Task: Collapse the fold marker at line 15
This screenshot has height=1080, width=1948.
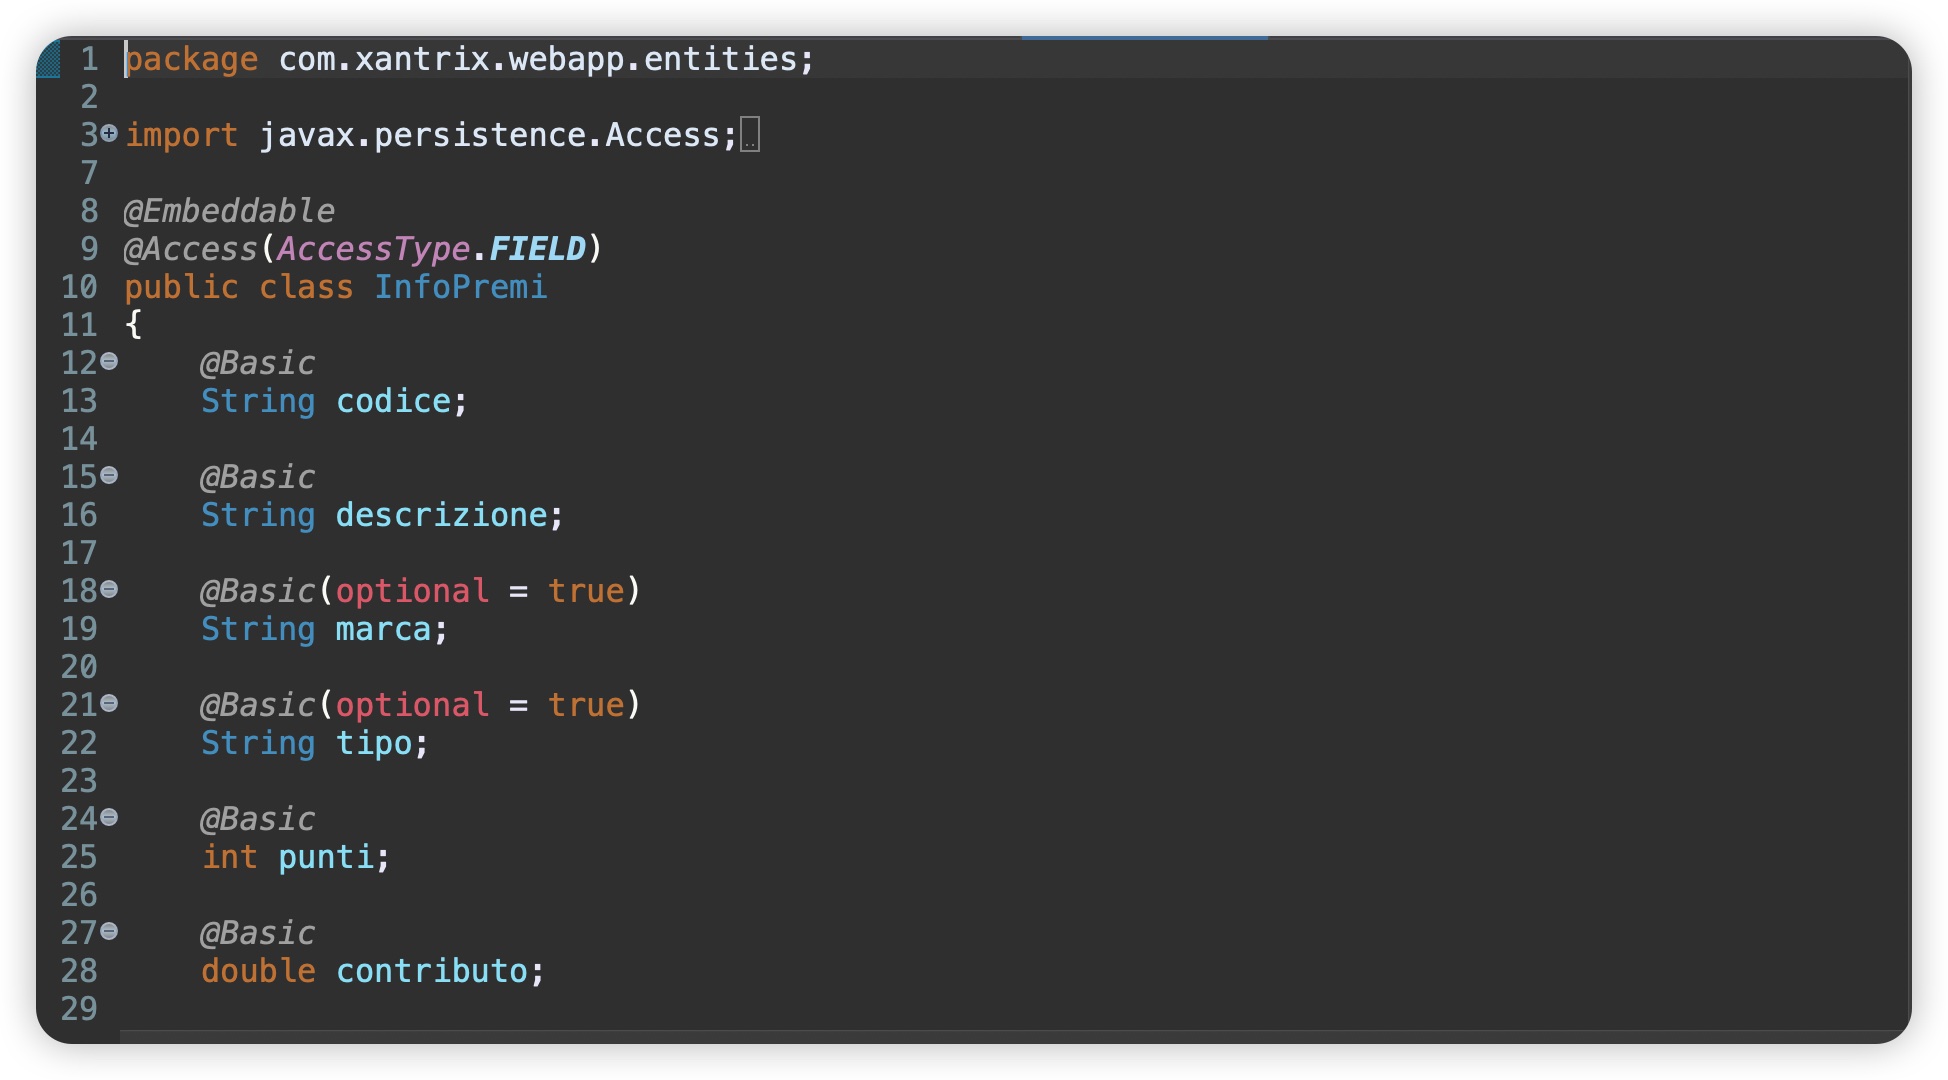Action: click(x=109, y=475)
